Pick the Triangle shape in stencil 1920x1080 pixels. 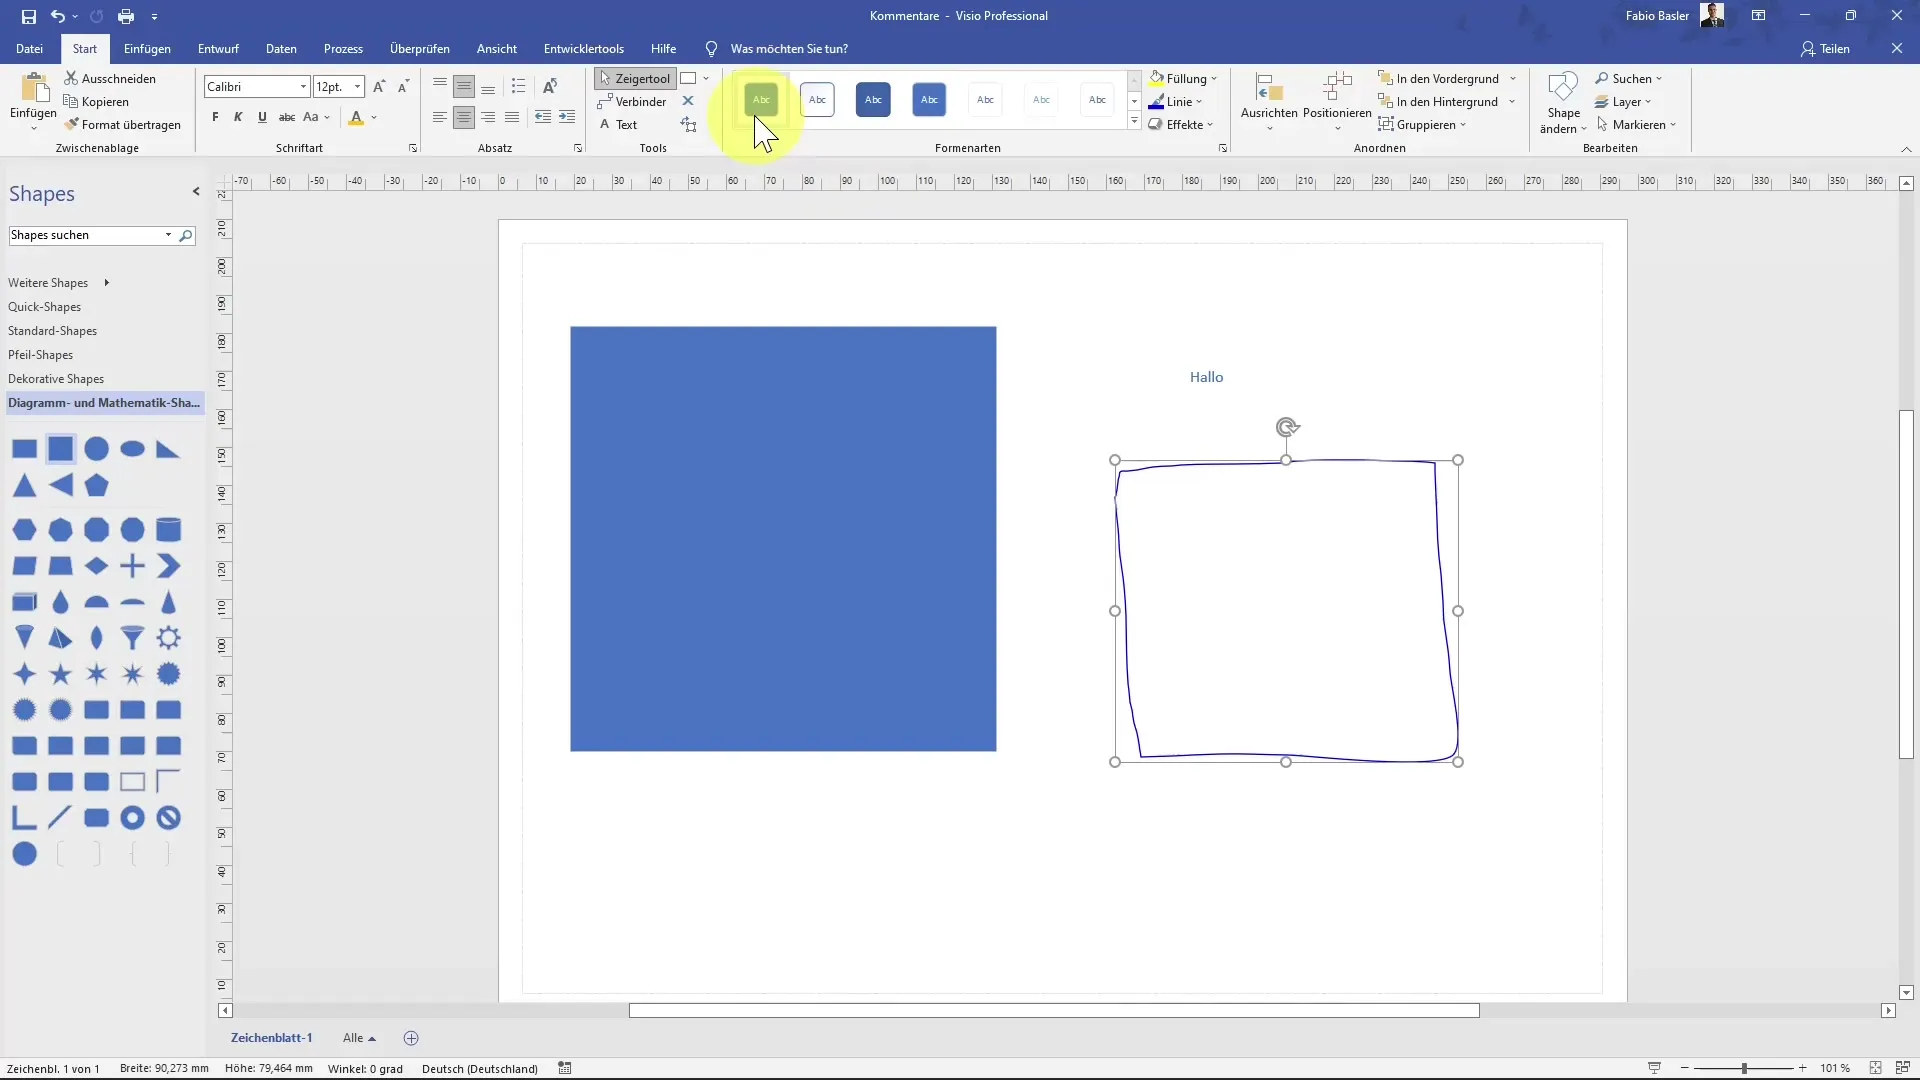pos(24,486)
